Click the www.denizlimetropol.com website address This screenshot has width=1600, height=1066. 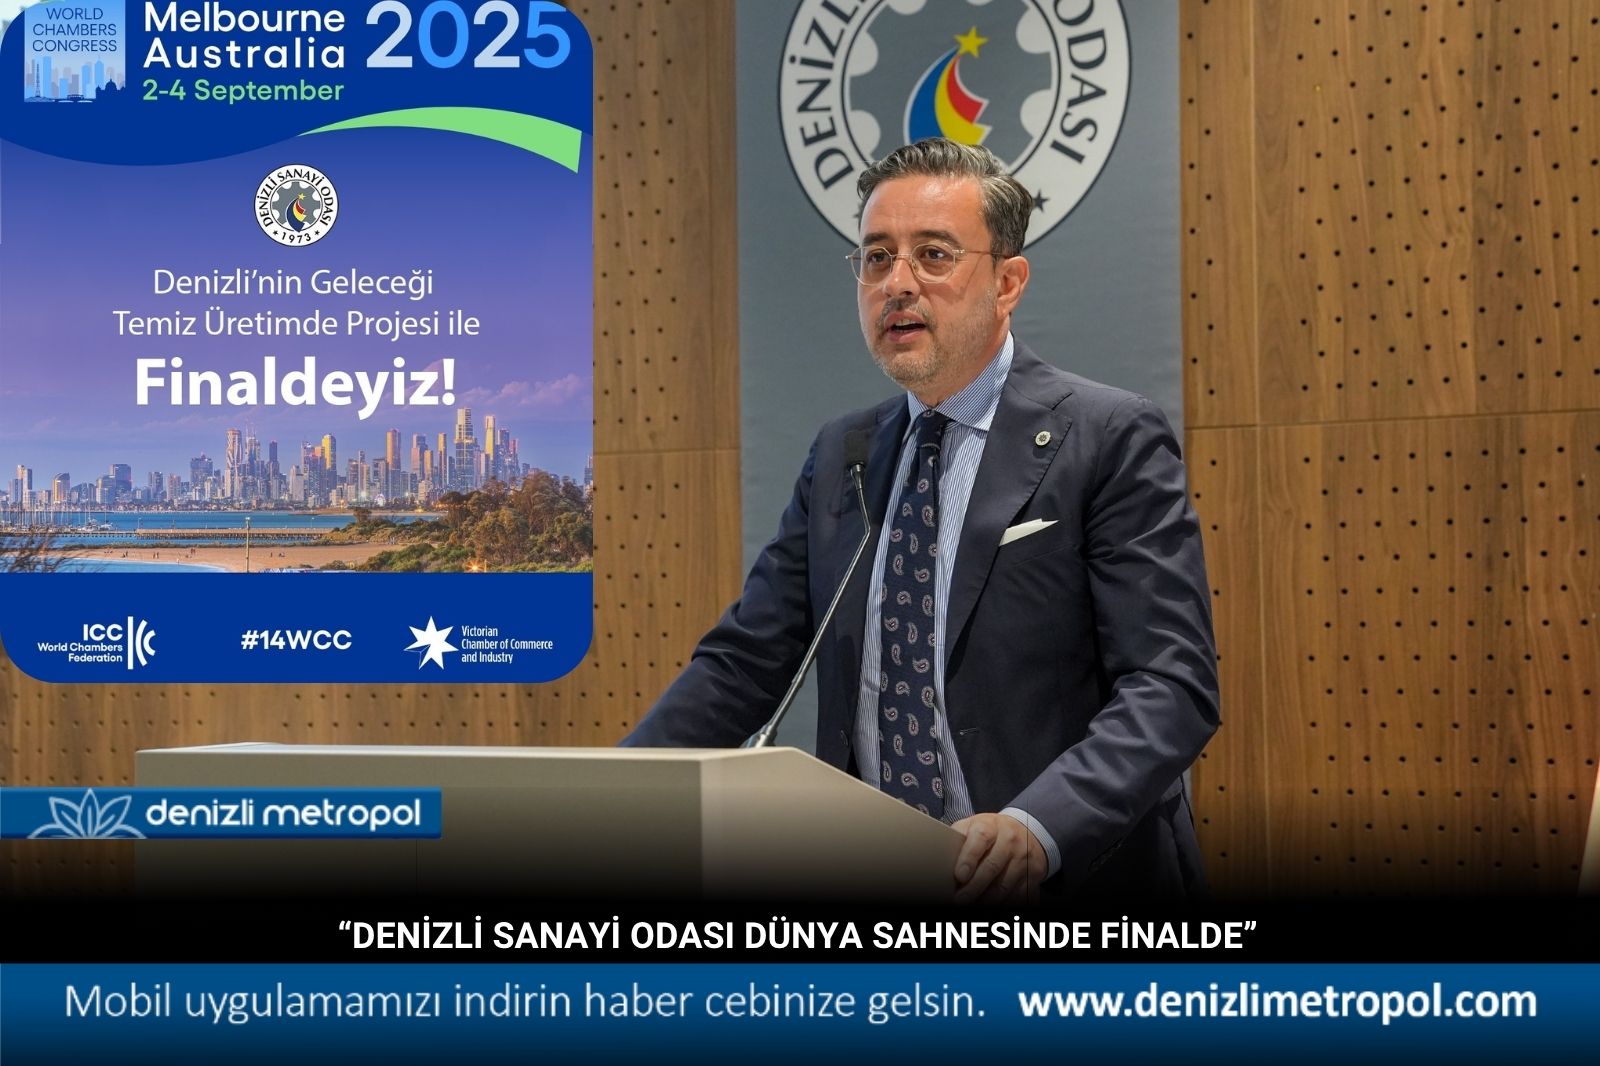point(1277,1001)
